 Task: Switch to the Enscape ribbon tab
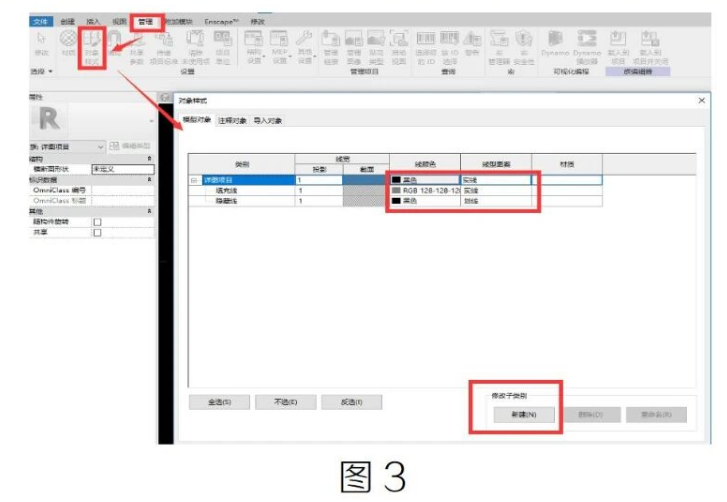point(222,21)
